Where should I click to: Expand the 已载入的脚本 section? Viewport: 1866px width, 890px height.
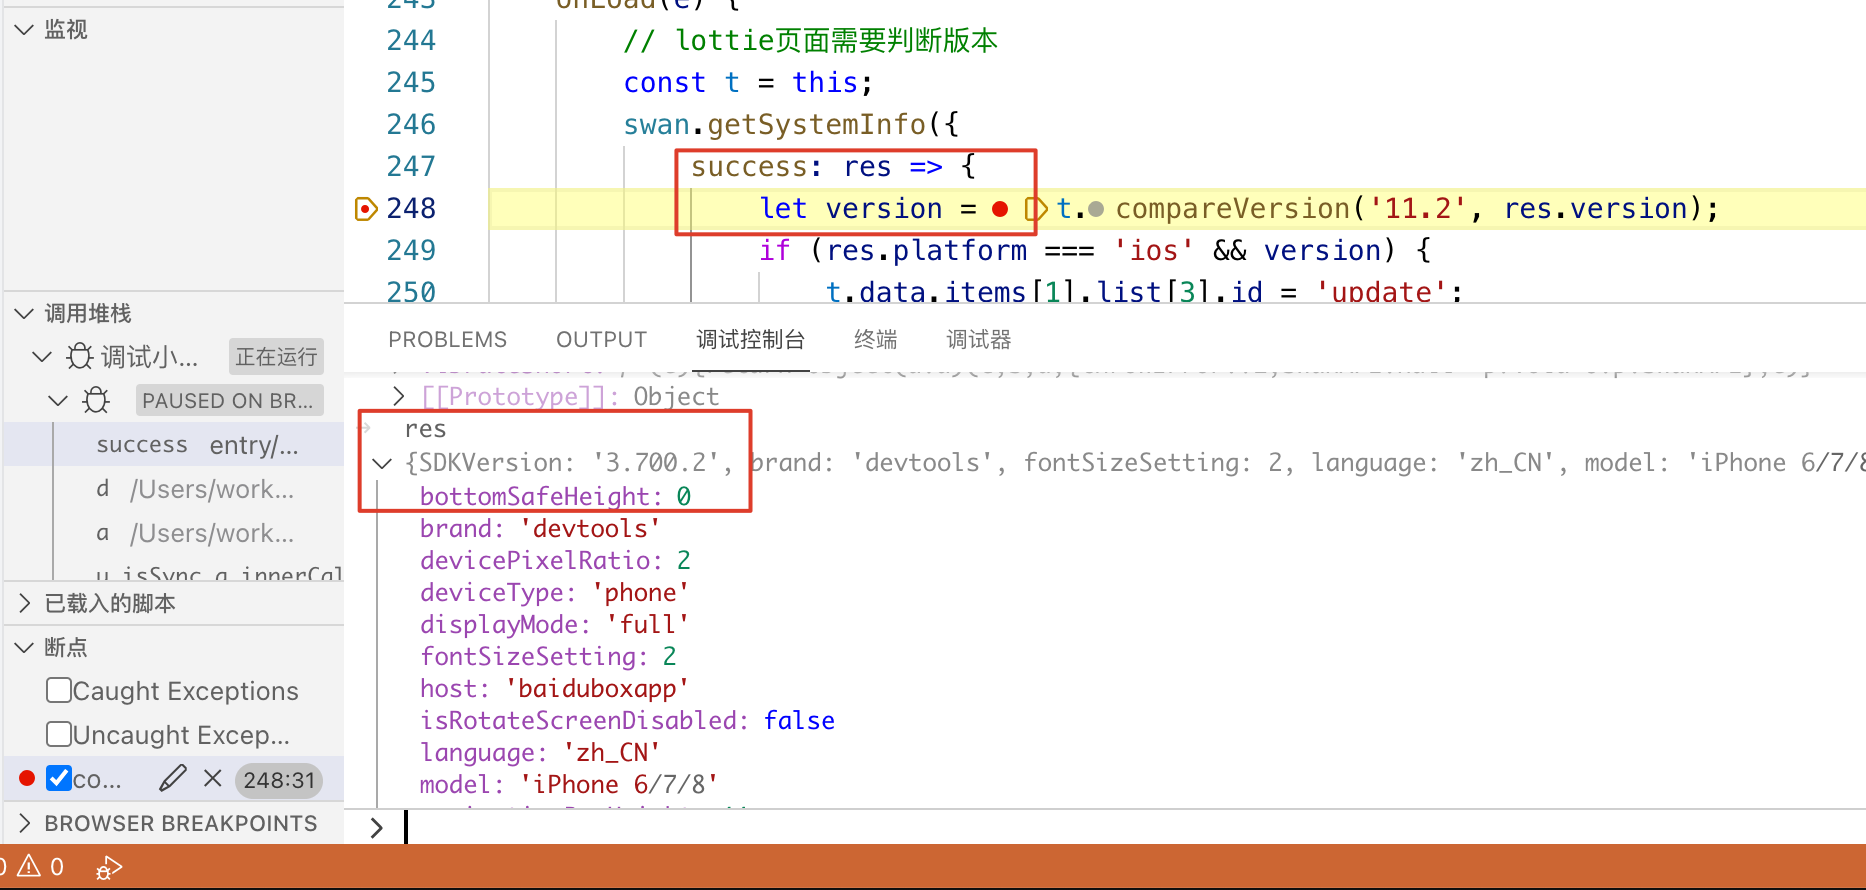(25, 603)
